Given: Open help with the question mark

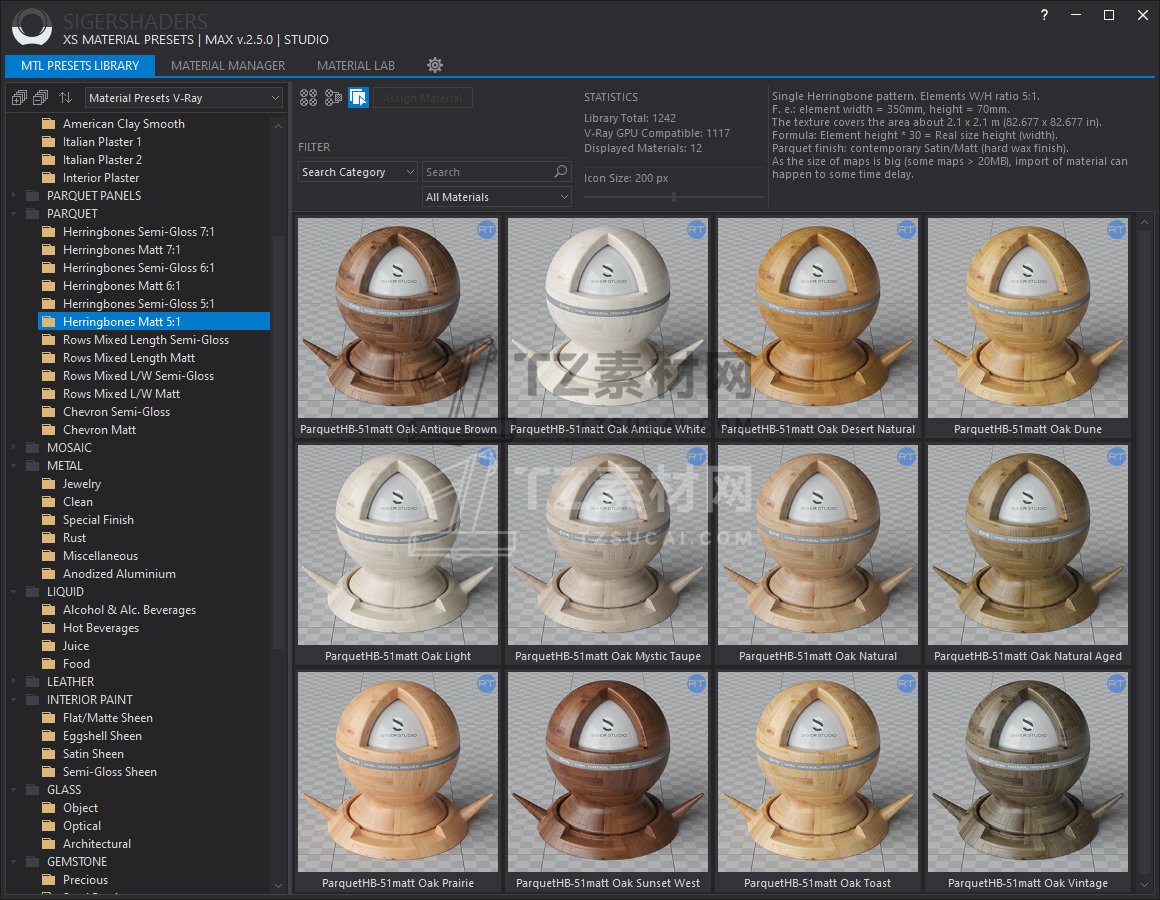Looking at the screenshot, I should coord(1045,15).
